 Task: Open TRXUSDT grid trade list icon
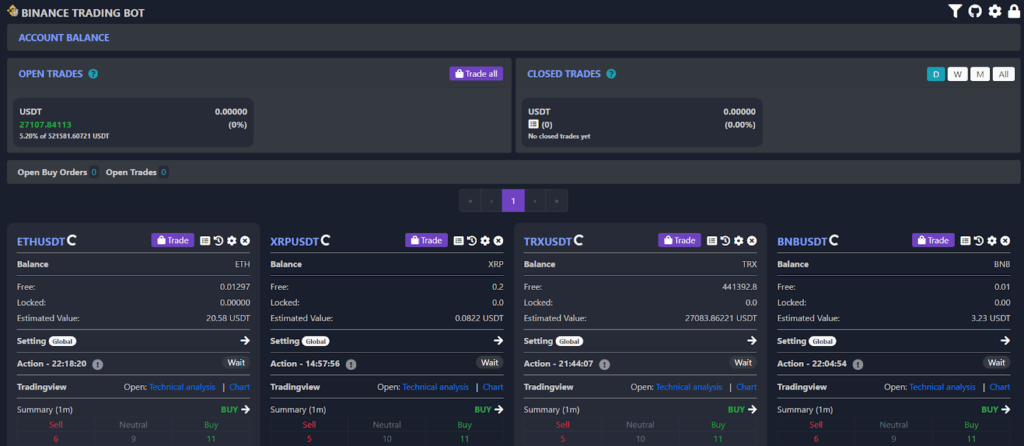pyautogui.click(x=712, y=240)
